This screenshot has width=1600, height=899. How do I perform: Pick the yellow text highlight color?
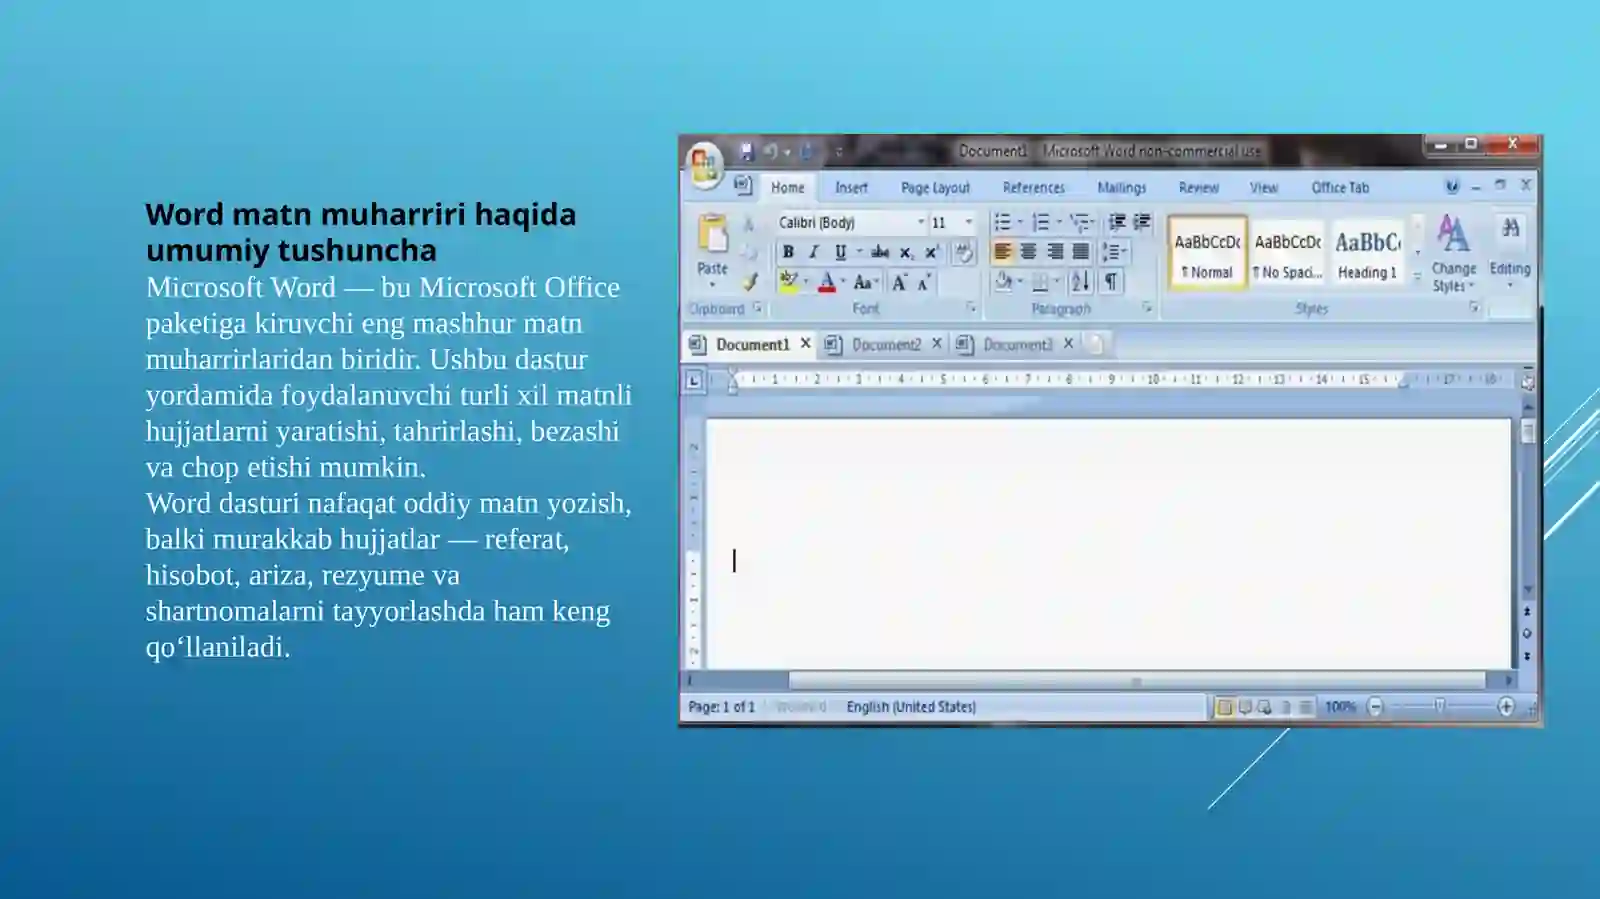(788, 282)
